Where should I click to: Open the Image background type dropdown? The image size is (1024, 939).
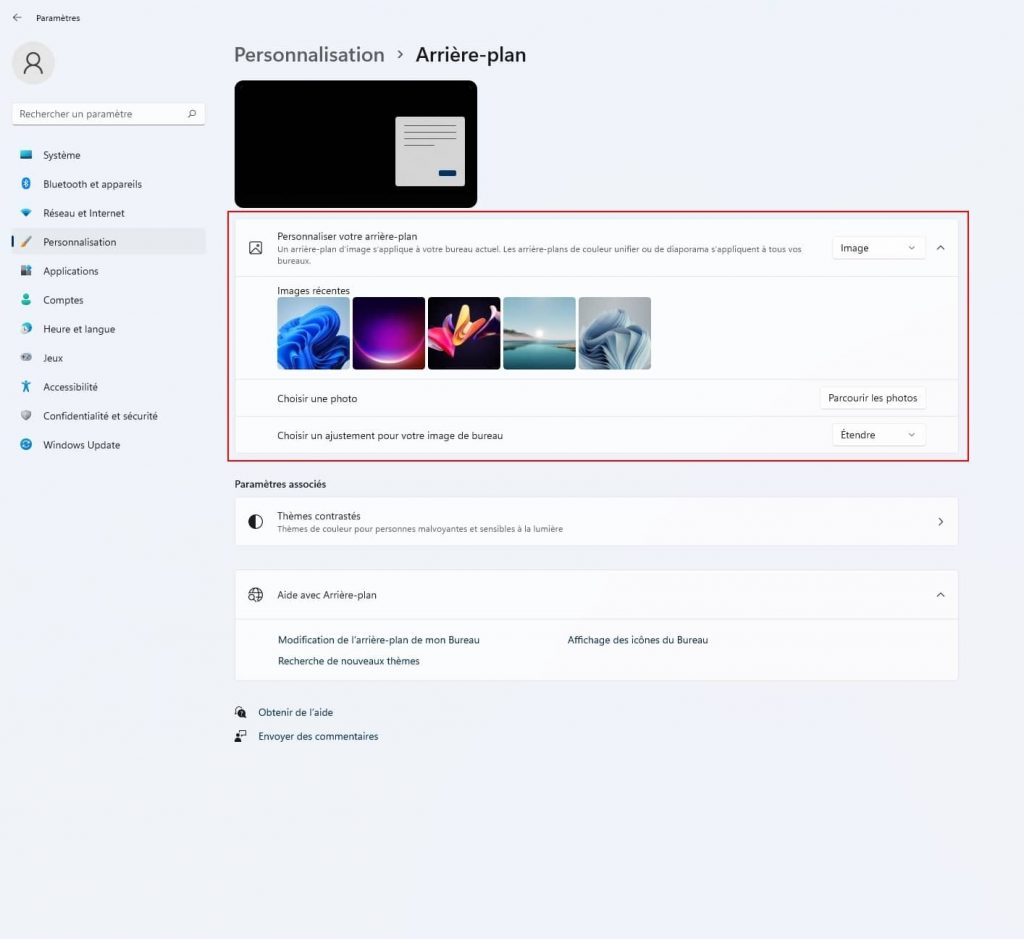tap(878, 248)
